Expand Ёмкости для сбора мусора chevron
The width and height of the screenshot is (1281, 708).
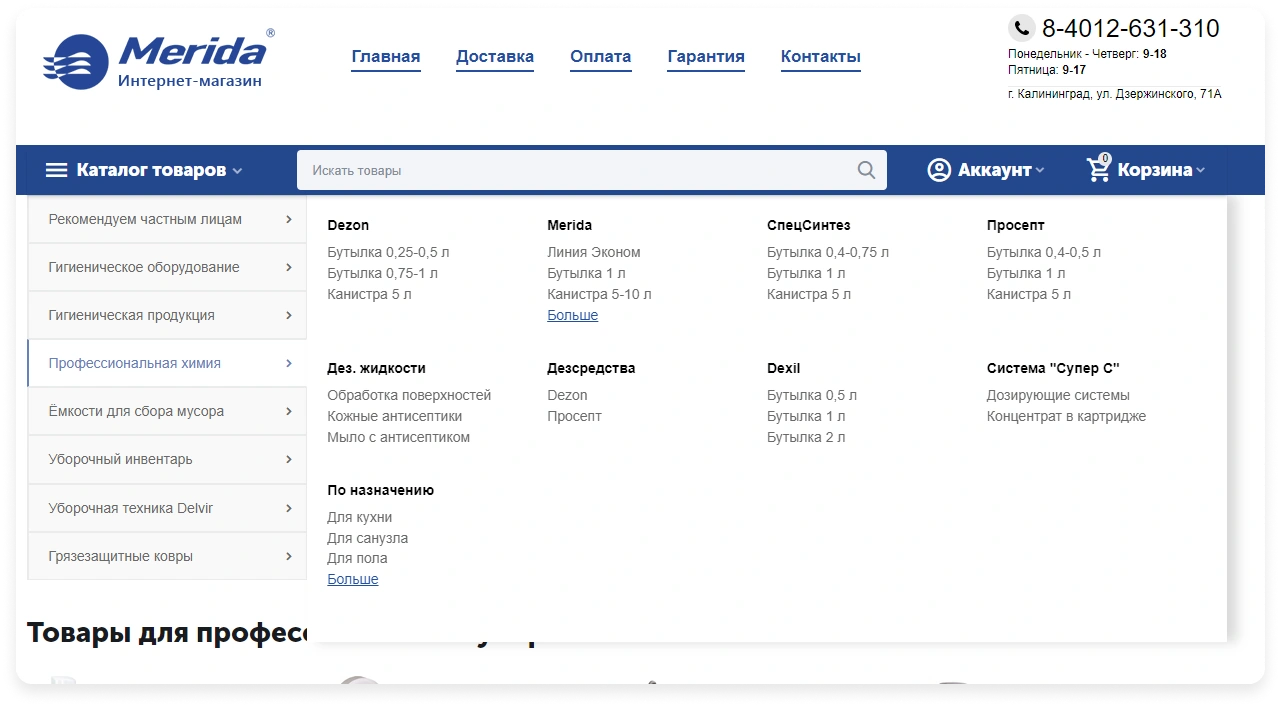pyautogui.click(x=289, y=411)
